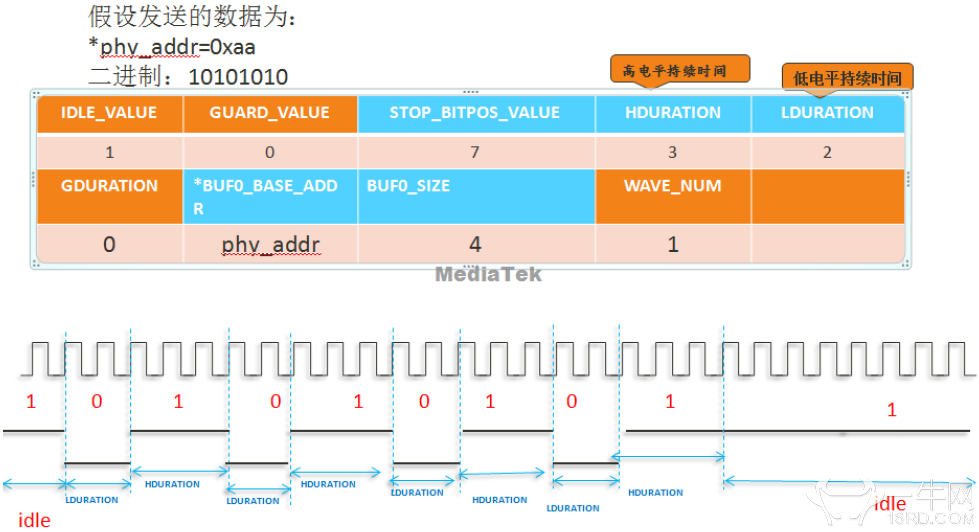Select value 0 under GUARD_VALUE
The height and width of the screenshot is (532, 979).
[270, 152]
